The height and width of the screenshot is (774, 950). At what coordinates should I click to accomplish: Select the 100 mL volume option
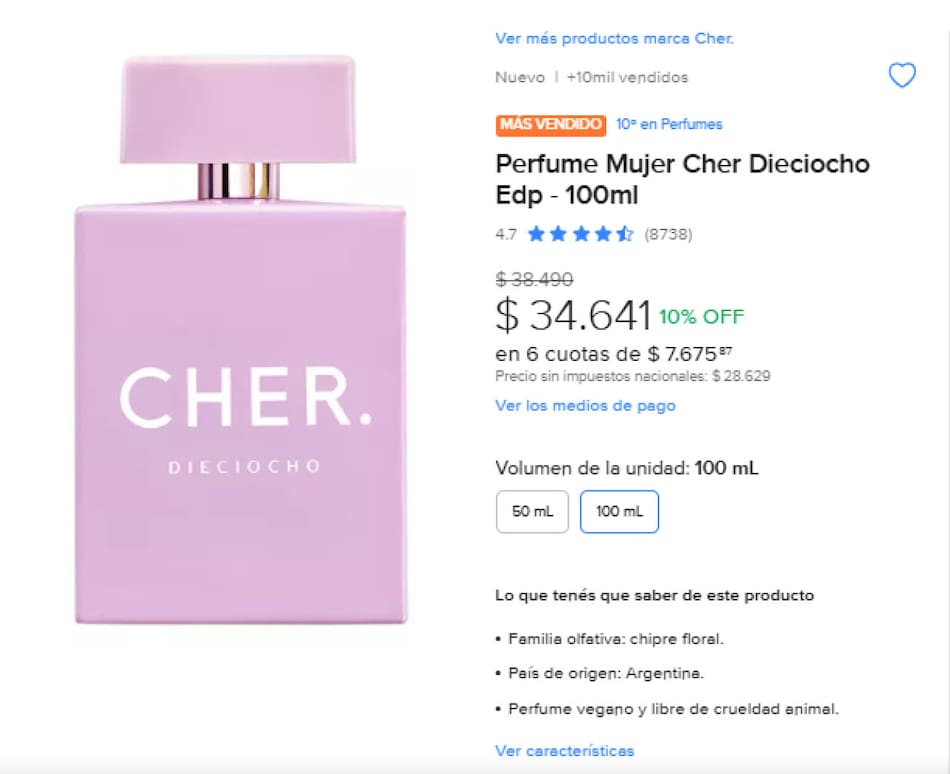point(619,512)
